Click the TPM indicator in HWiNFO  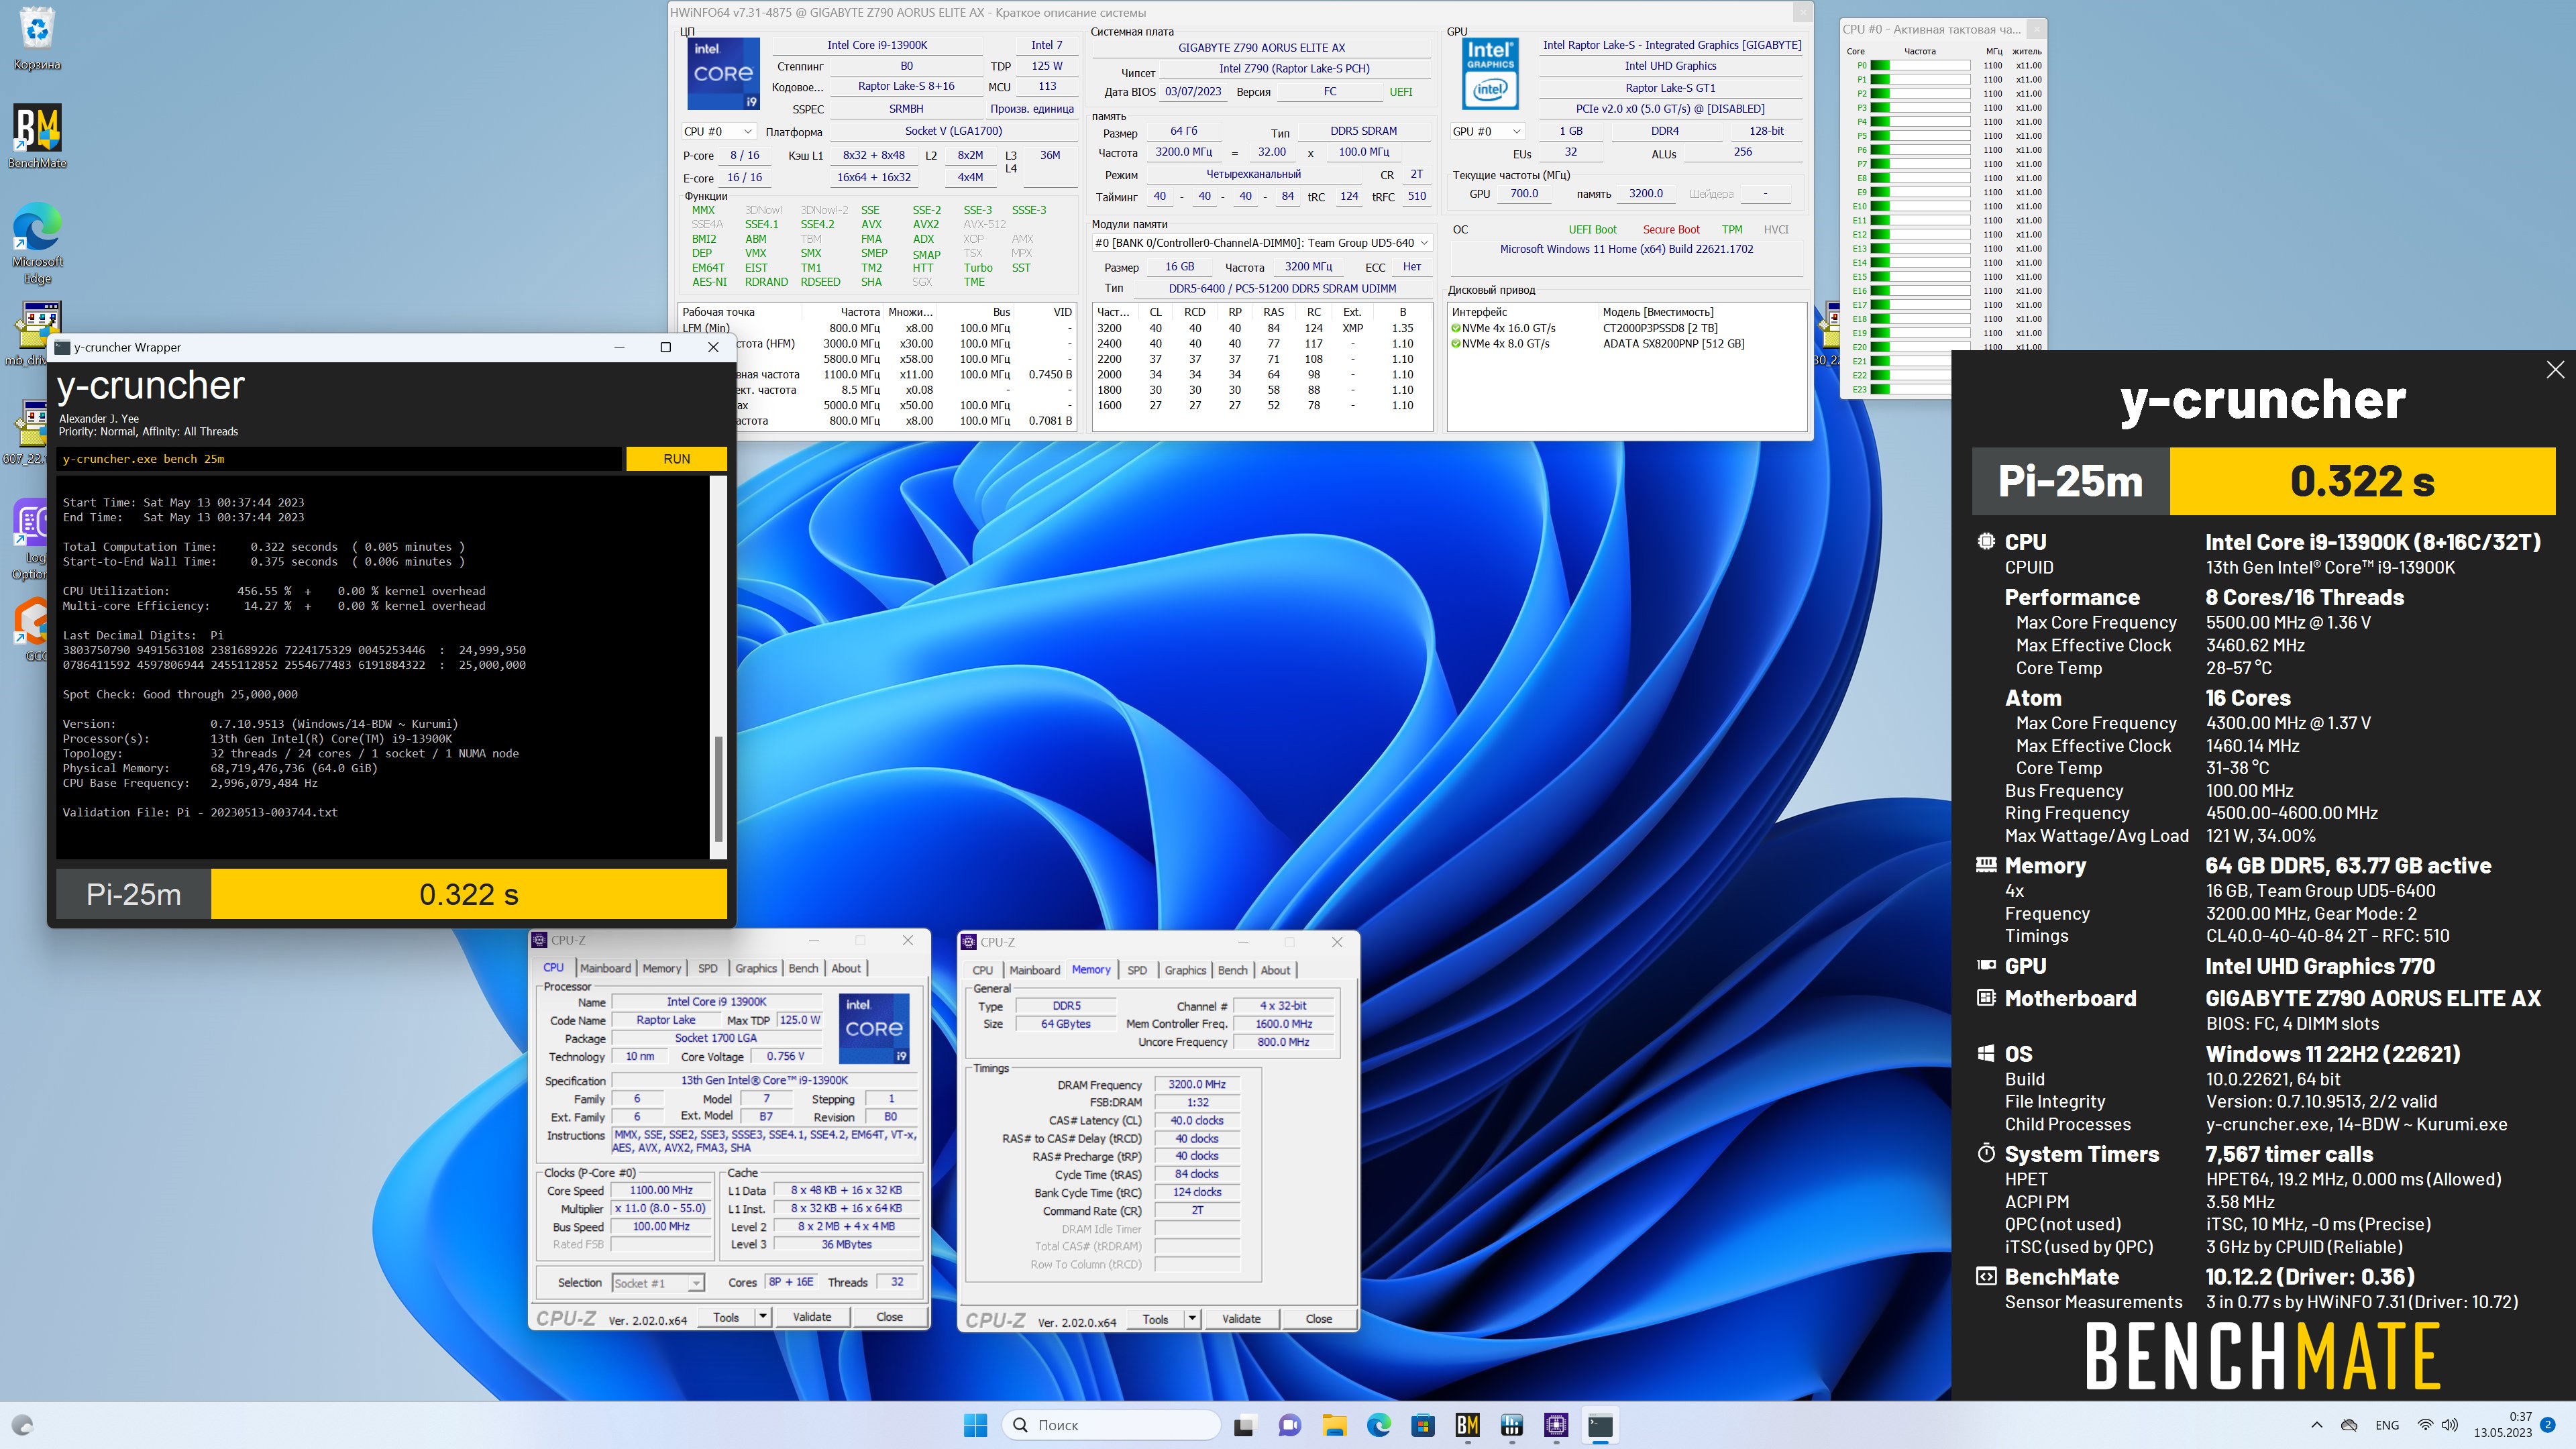(x=1732, y=229)
